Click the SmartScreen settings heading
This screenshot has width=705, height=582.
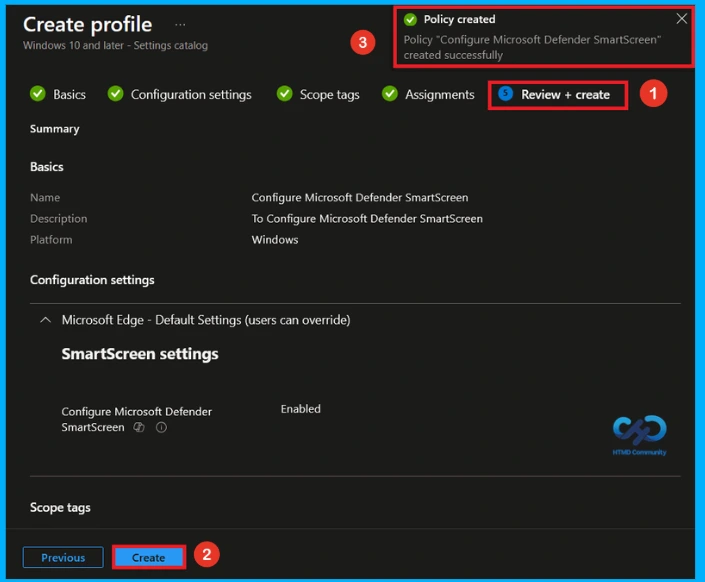pos(140,354)
